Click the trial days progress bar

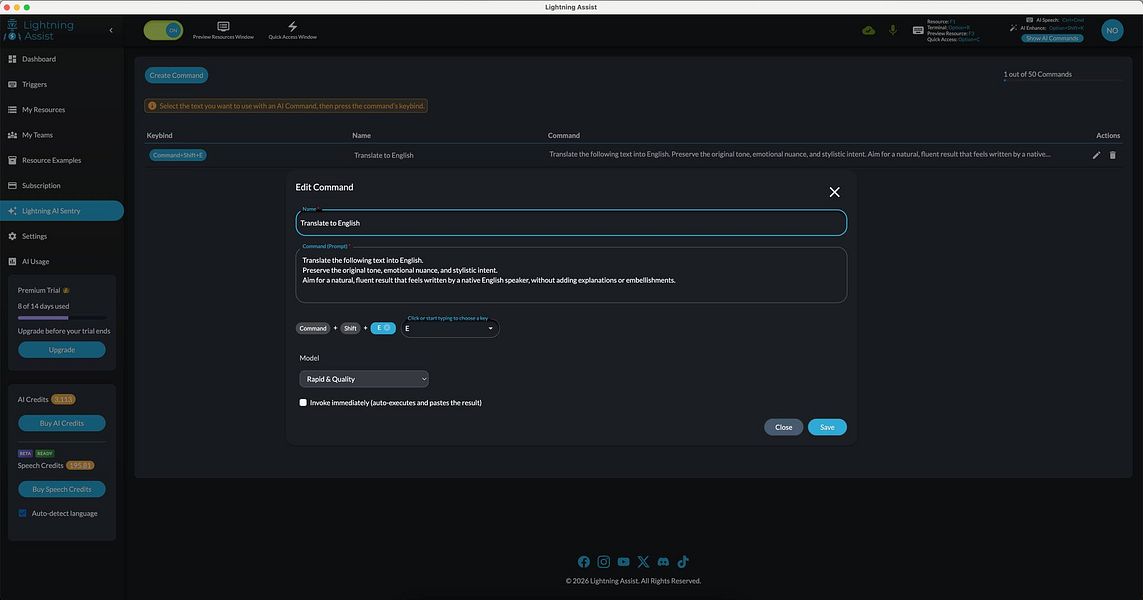tap(62, 318)
